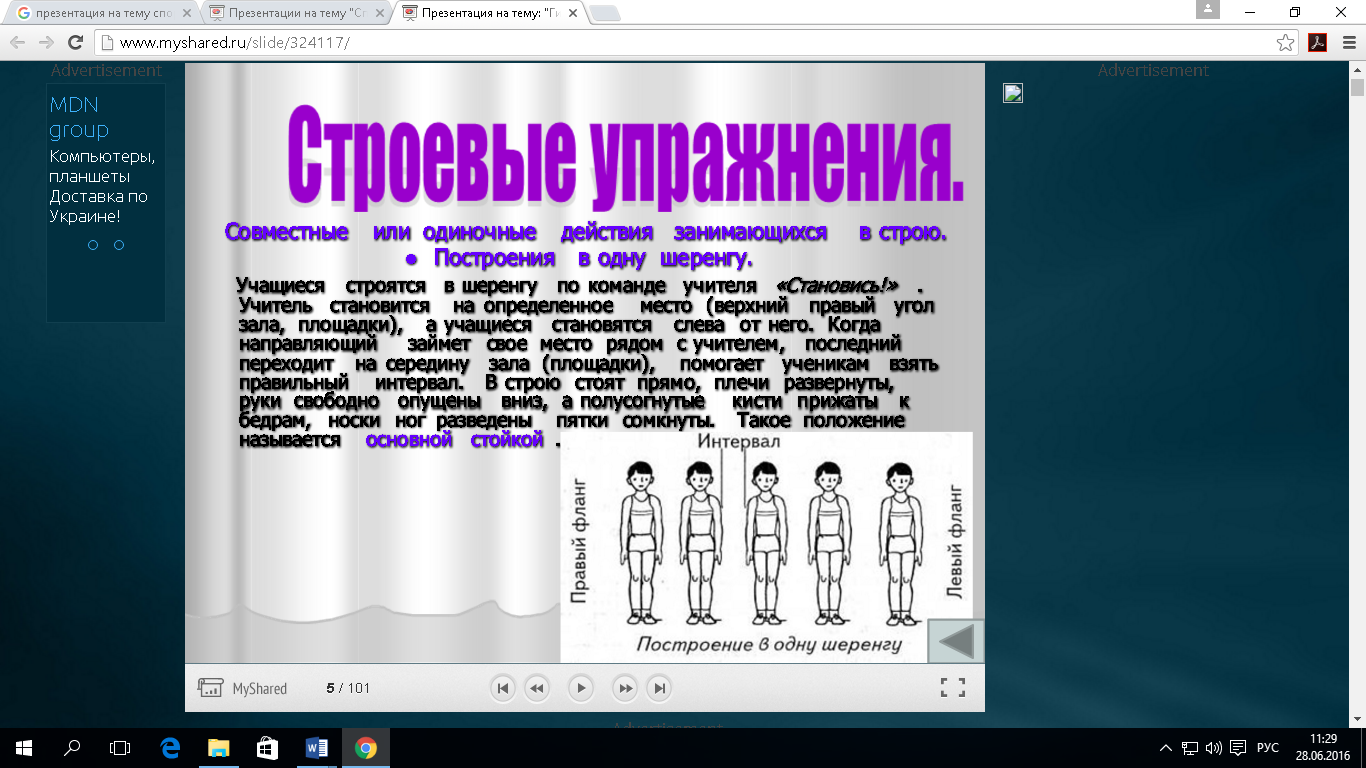
Task: Open the MyShared logo link
Action: (243, 688)
